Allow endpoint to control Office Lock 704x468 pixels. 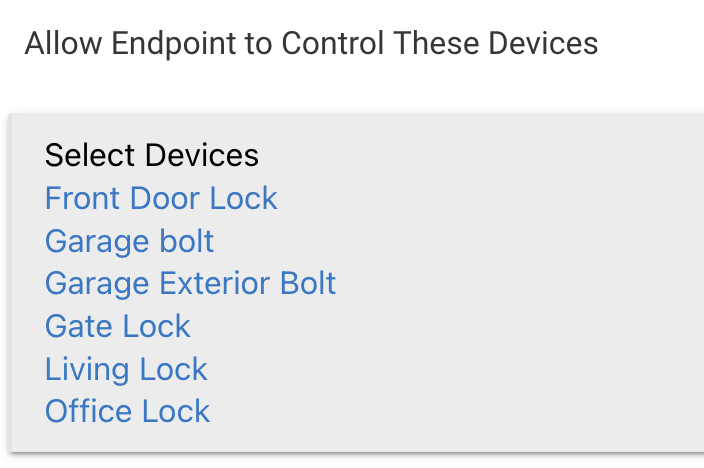pyautogui.click(x=127, y=411)
